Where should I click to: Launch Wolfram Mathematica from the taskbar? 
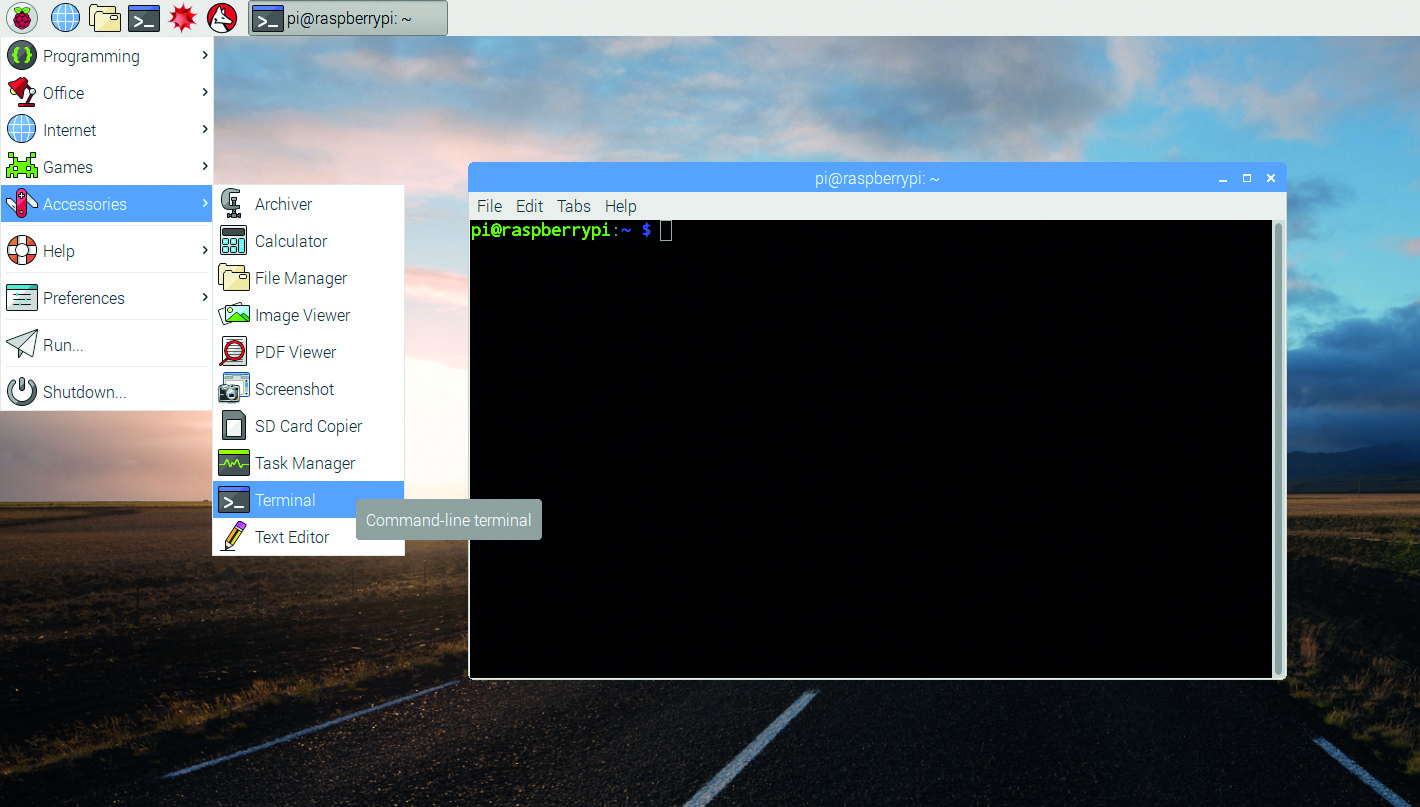181,17
